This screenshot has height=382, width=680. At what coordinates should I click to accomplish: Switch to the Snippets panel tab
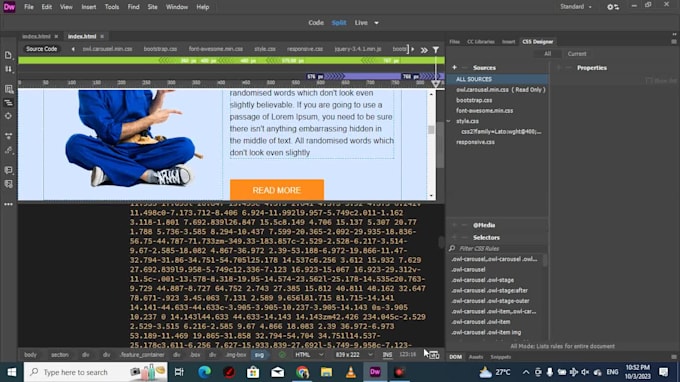tap(500, 357)
